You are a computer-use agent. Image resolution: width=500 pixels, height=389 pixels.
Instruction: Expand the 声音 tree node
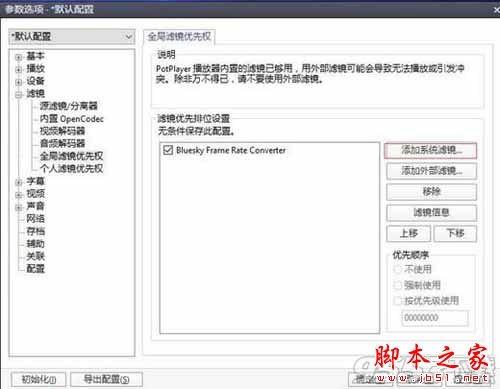pos(19,207)
